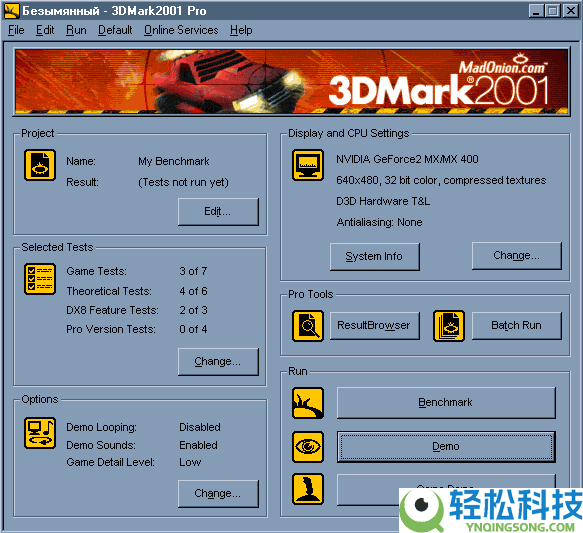Click the Options monitor and music icon
This screenshot has width=583, height=533.
(40, 433)
